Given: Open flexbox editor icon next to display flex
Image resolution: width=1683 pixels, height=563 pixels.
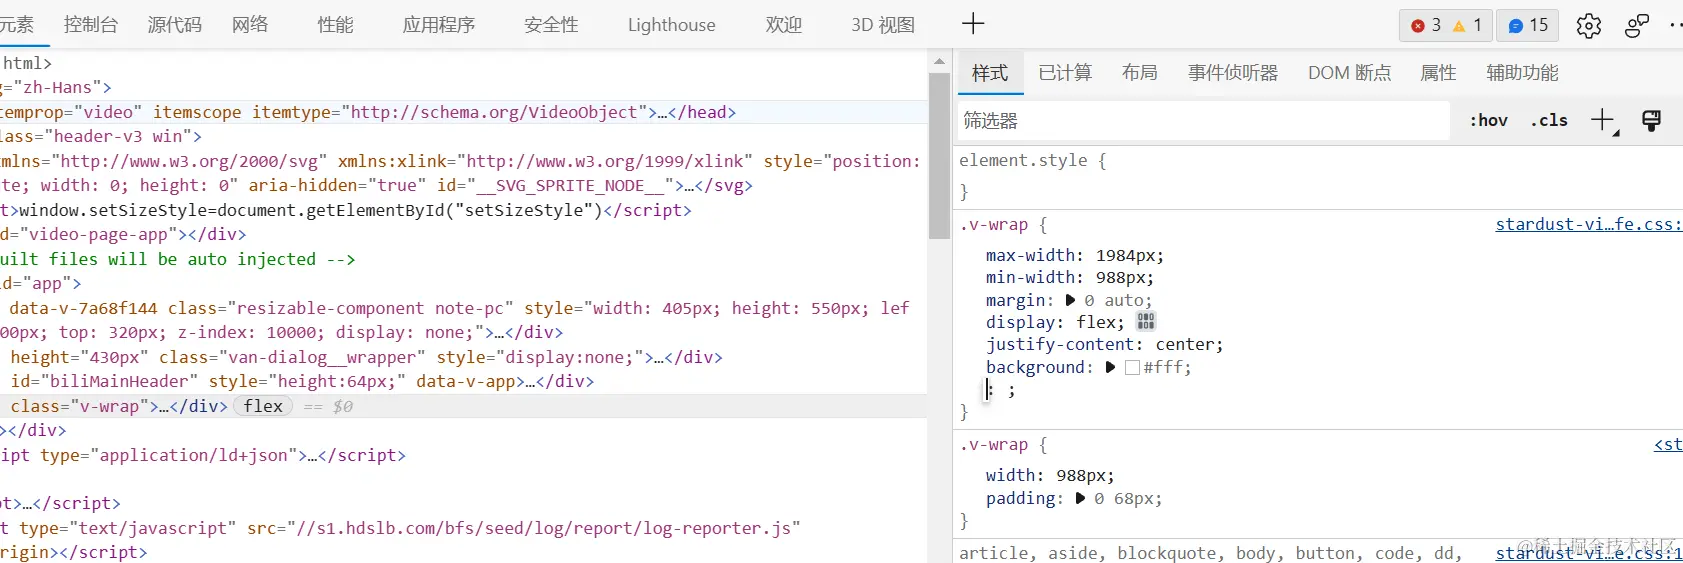Looking at the screenshot, I should (x=1146, y=321).
